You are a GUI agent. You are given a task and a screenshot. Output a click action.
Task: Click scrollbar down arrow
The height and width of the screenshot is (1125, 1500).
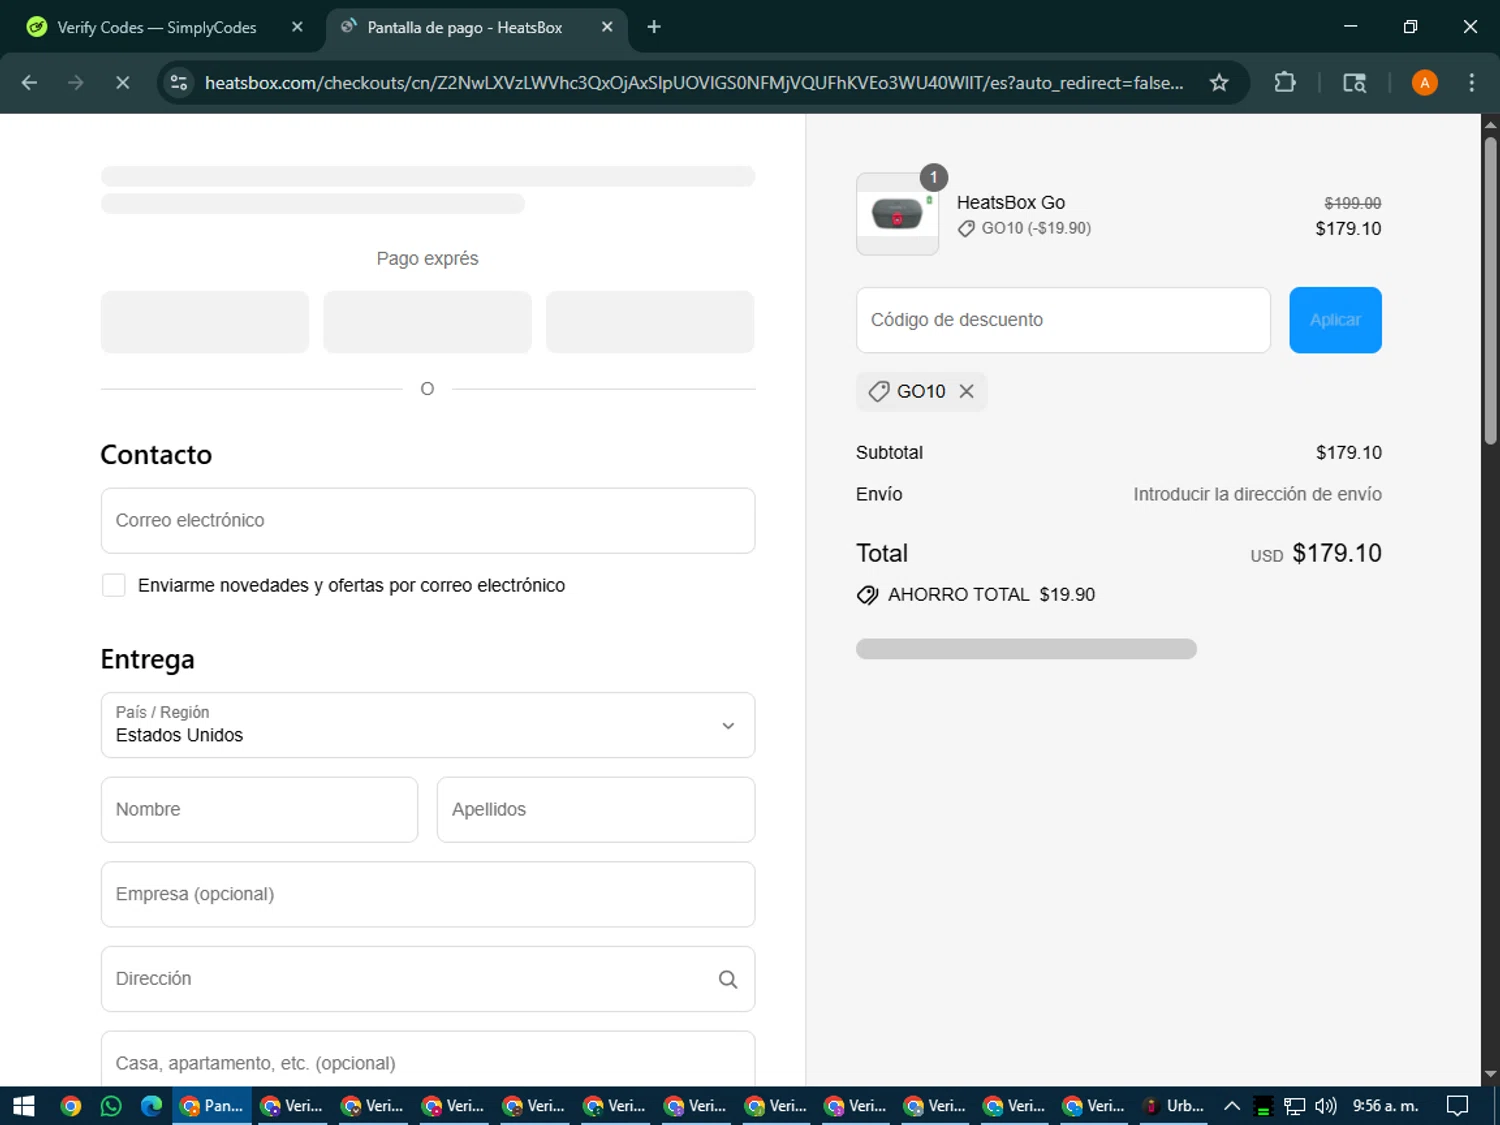click(x=1490, y=1075)
